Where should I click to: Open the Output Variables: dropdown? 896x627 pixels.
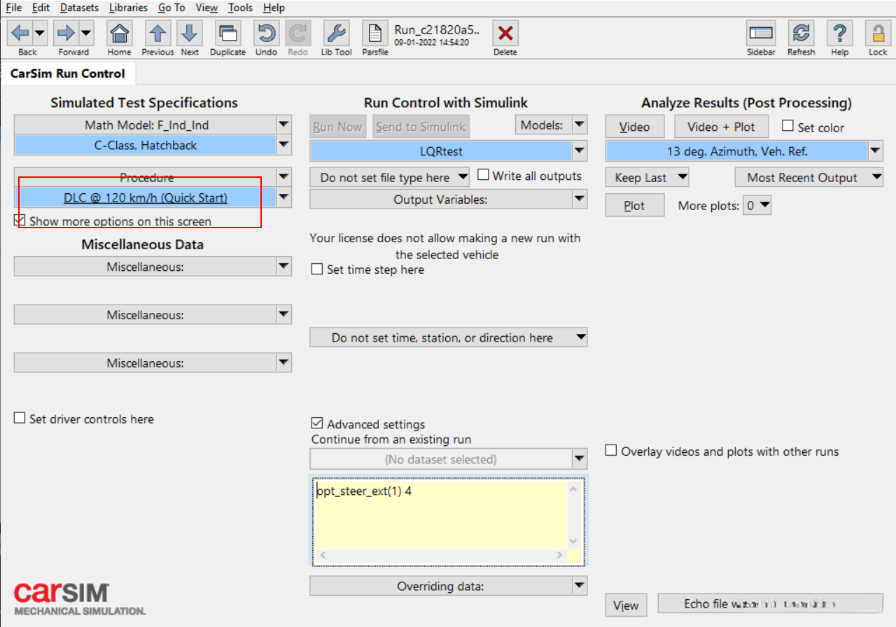pos(449,199)
